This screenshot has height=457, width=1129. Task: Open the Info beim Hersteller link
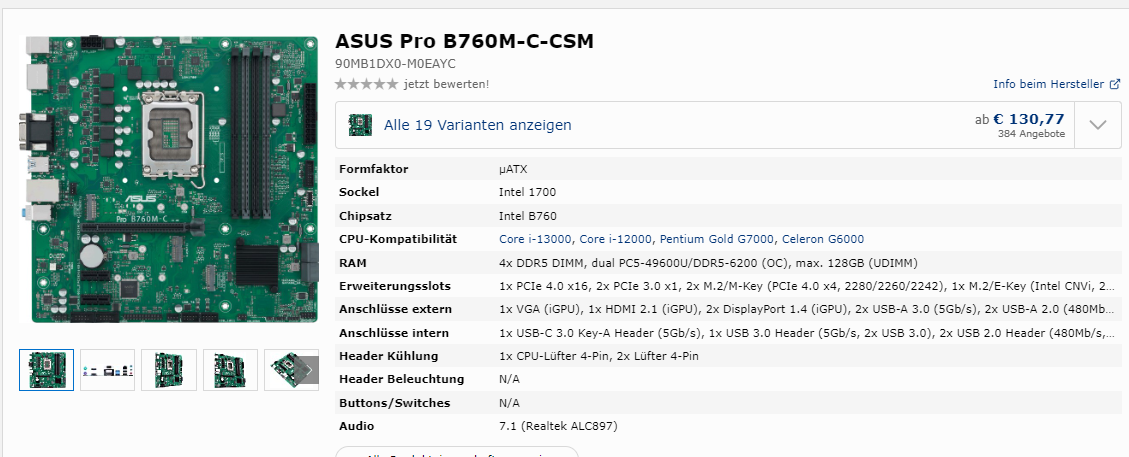click(1048, 84)
